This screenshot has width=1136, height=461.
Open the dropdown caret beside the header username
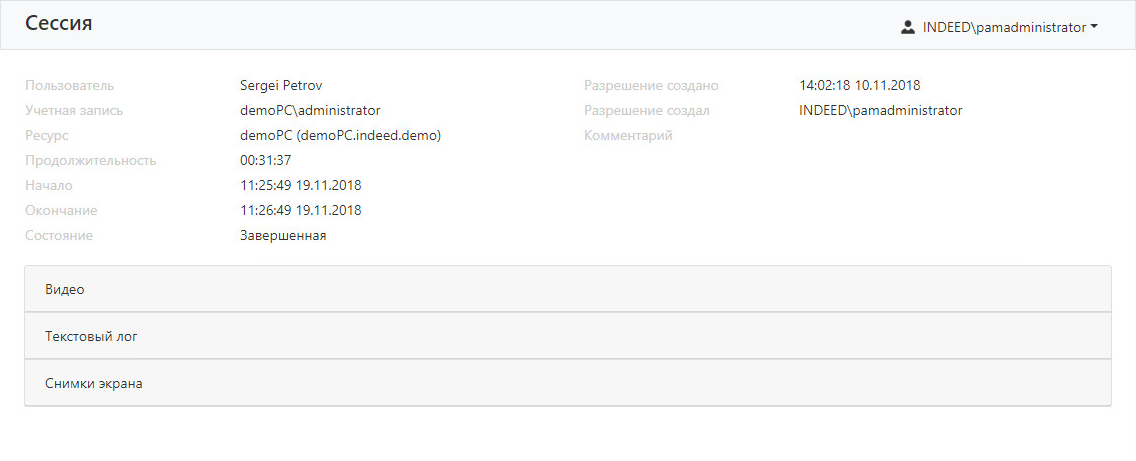(1095, 28)
